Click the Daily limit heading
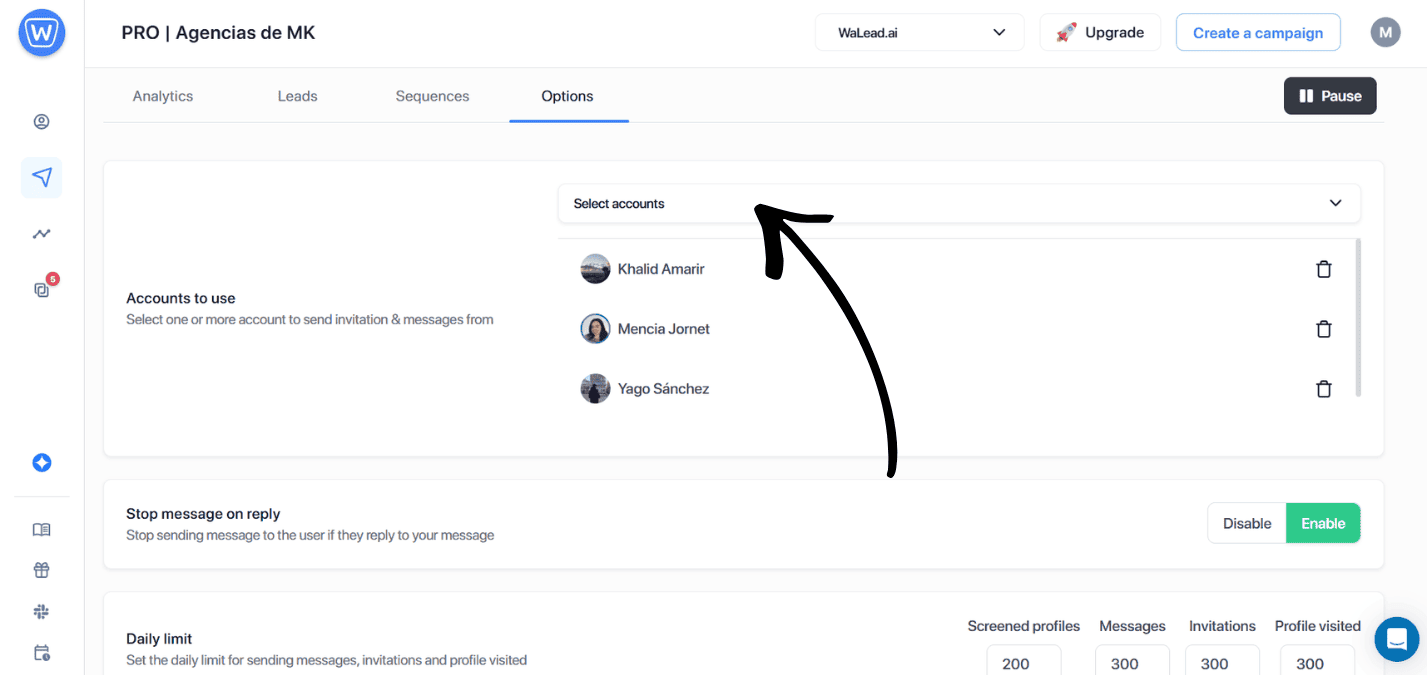 159,639
